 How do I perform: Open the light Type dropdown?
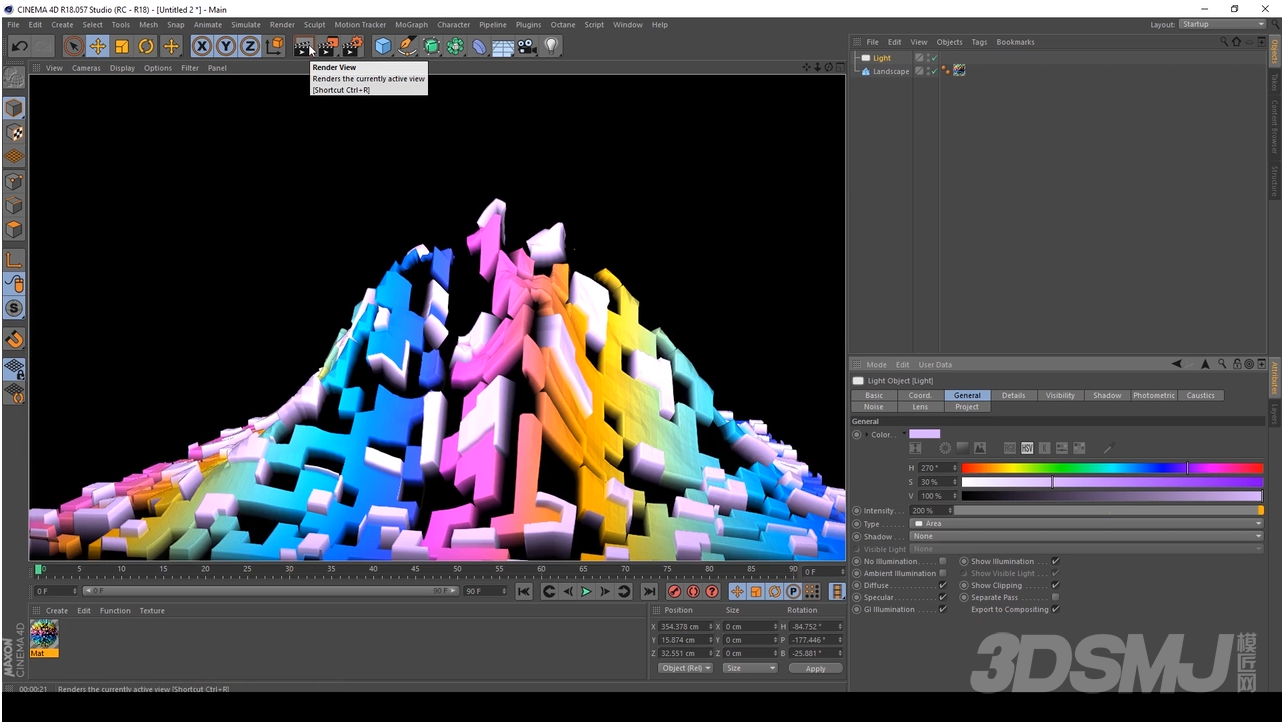tap(1087, 523)
